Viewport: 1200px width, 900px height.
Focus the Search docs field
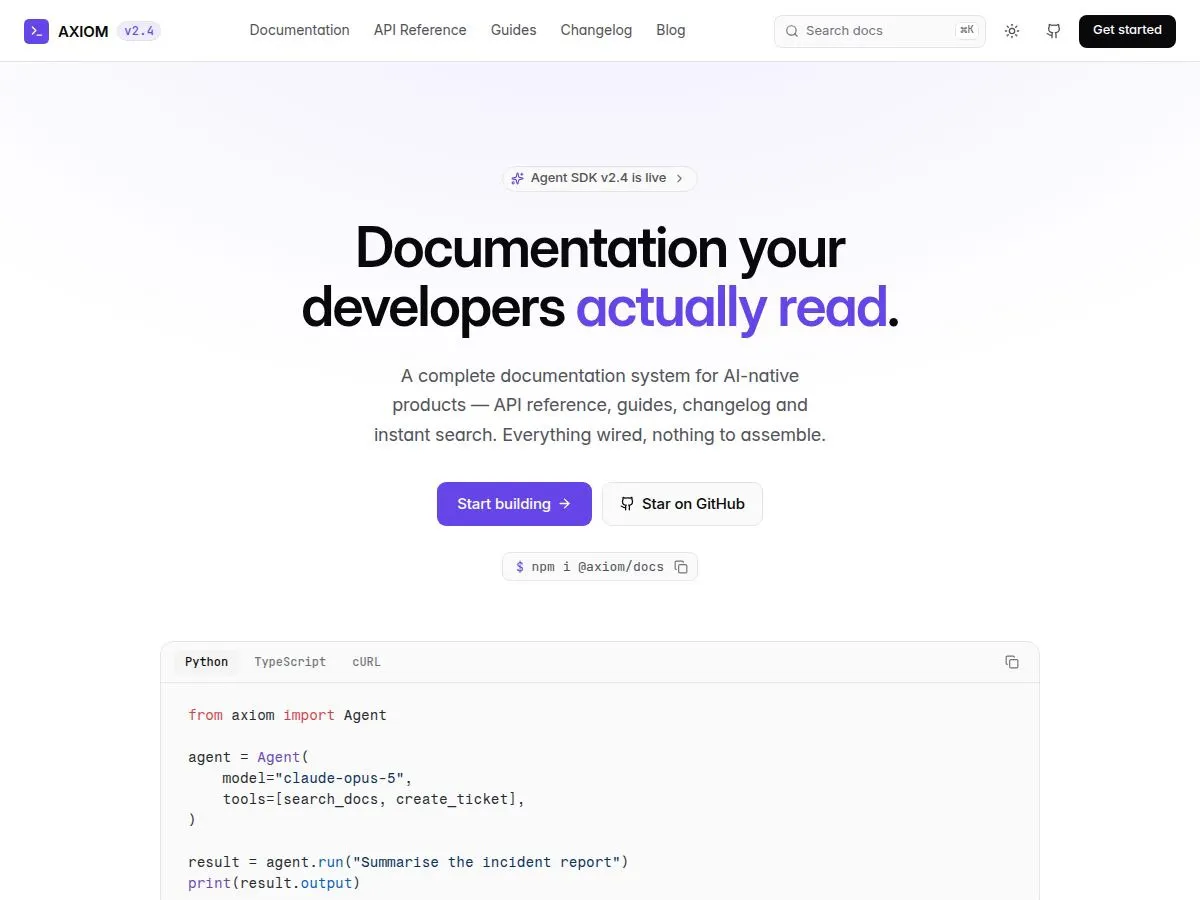click(x=880, y=31)
